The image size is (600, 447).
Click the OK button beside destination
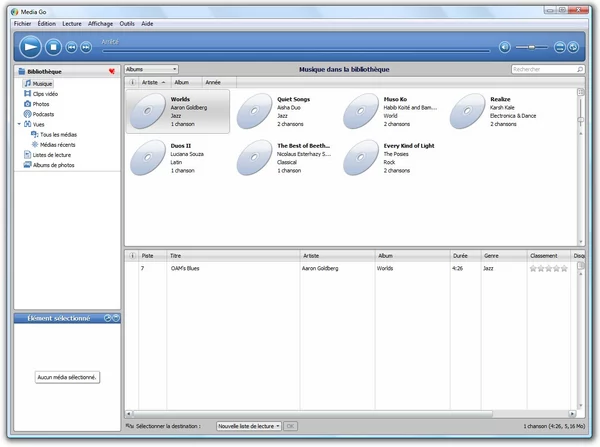(x=290, y=426)
